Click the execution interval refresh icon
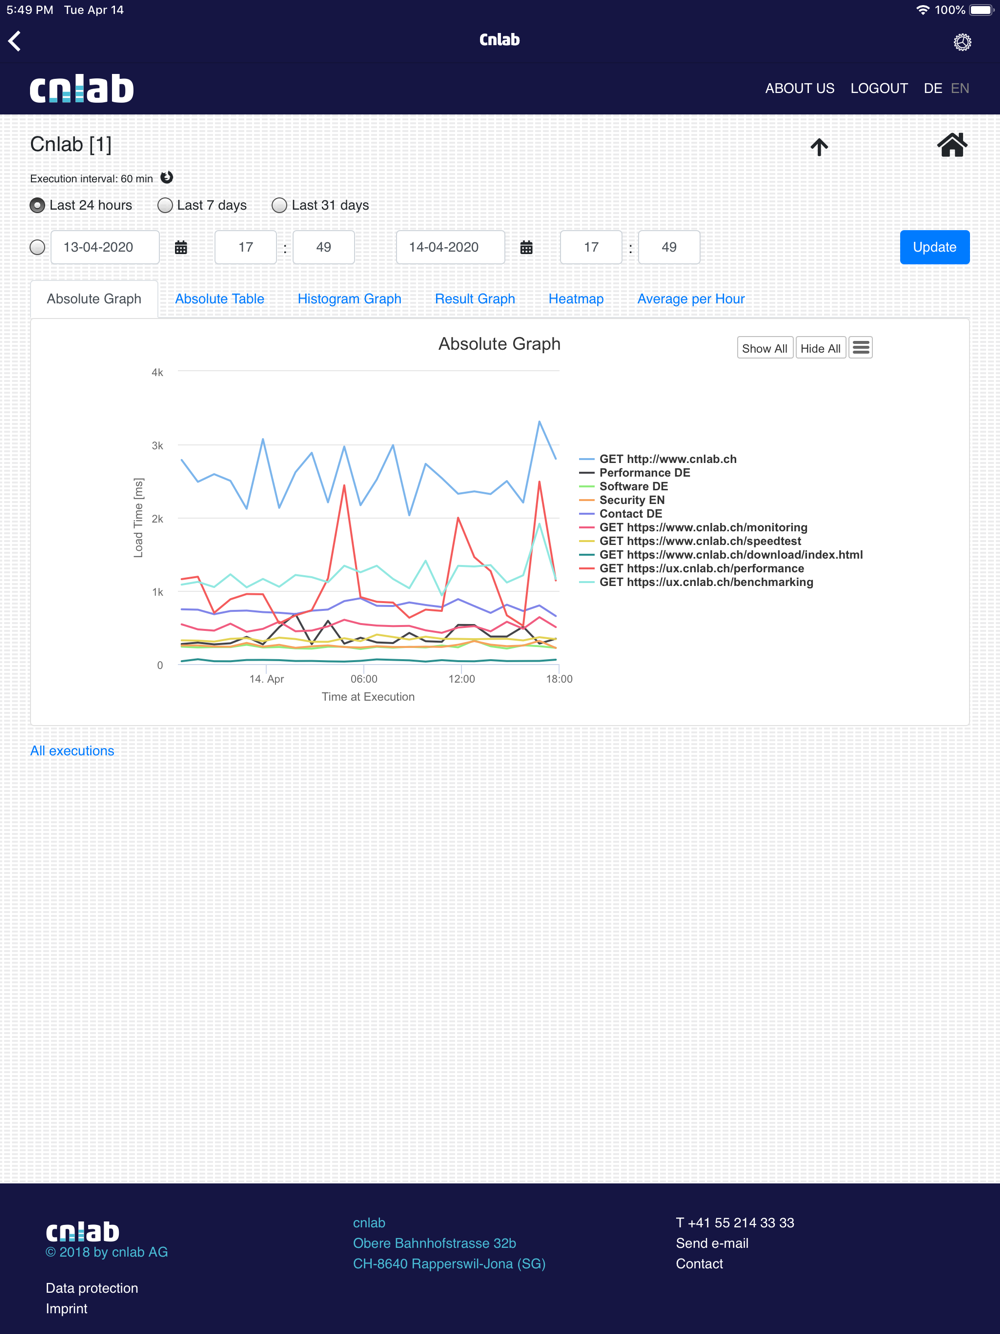Image resolution: width=1000 pixels, height=1334 pixels. 167,178
